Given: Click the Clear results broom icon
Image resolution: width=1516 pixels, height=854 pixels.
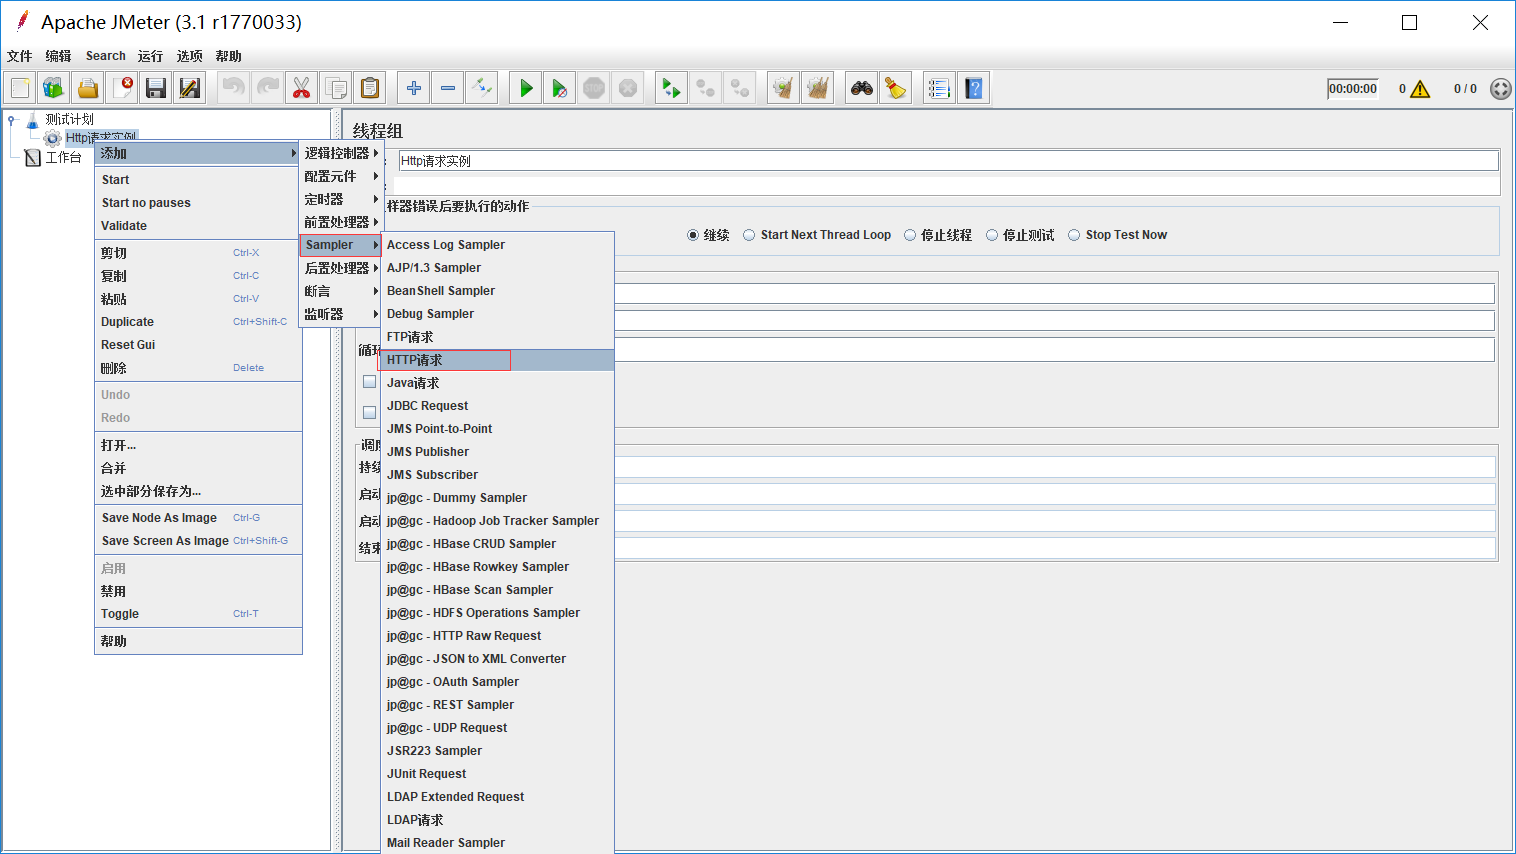Looking at the screenshot, I should [783, 88].
